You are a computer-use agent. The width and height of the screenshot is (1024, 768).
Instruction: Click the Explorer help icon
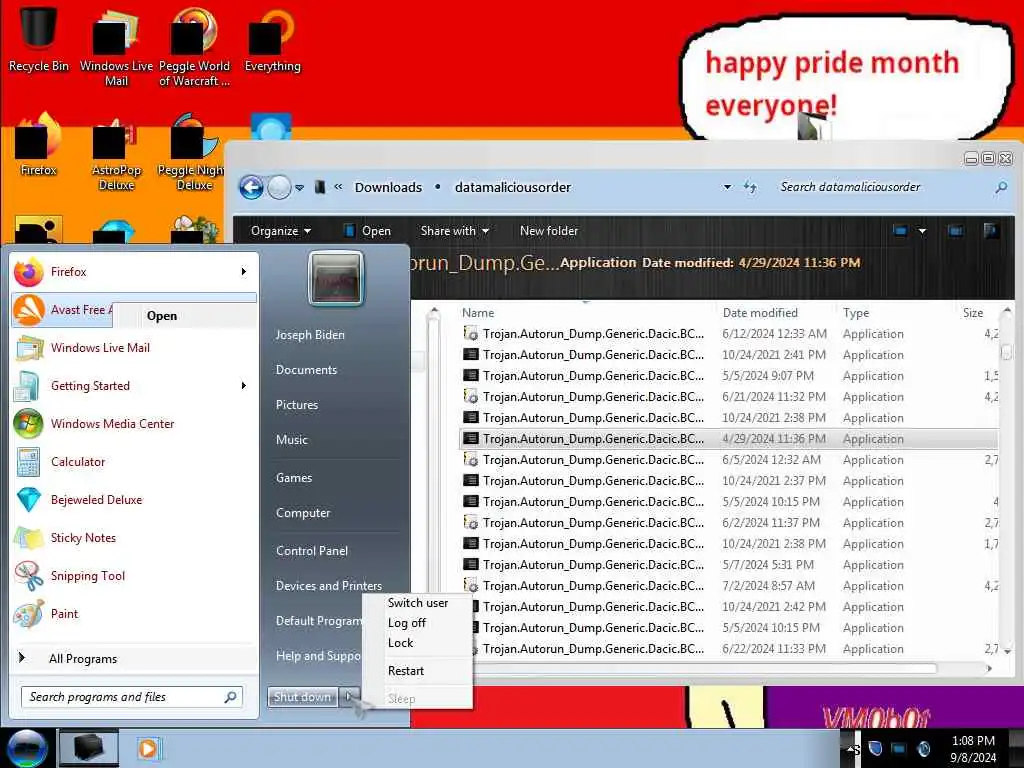point(990,231)
